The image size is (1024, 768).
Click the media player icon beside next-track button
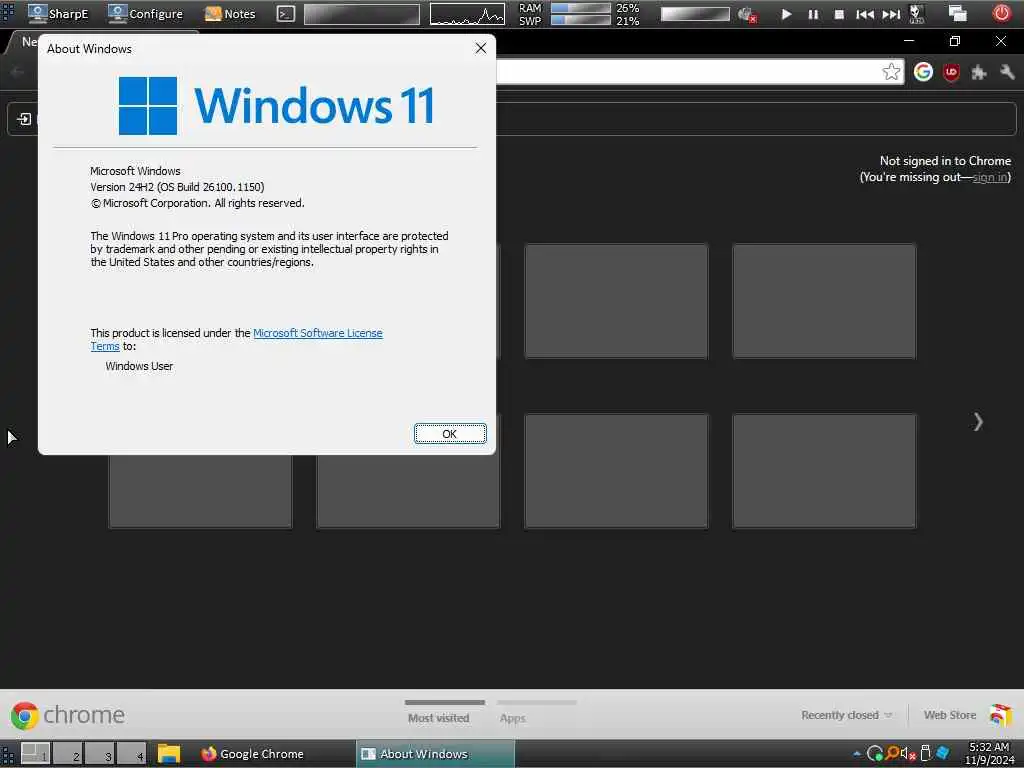point(917,14)
